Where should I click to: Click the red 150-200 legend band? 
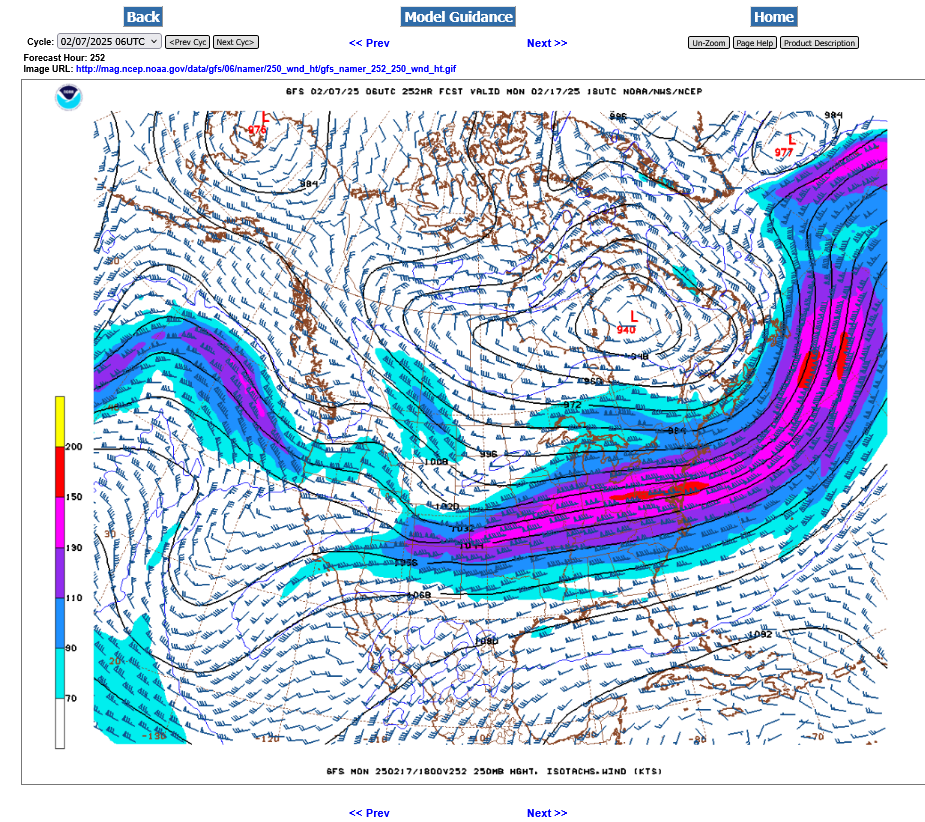[x=60, y=471]
